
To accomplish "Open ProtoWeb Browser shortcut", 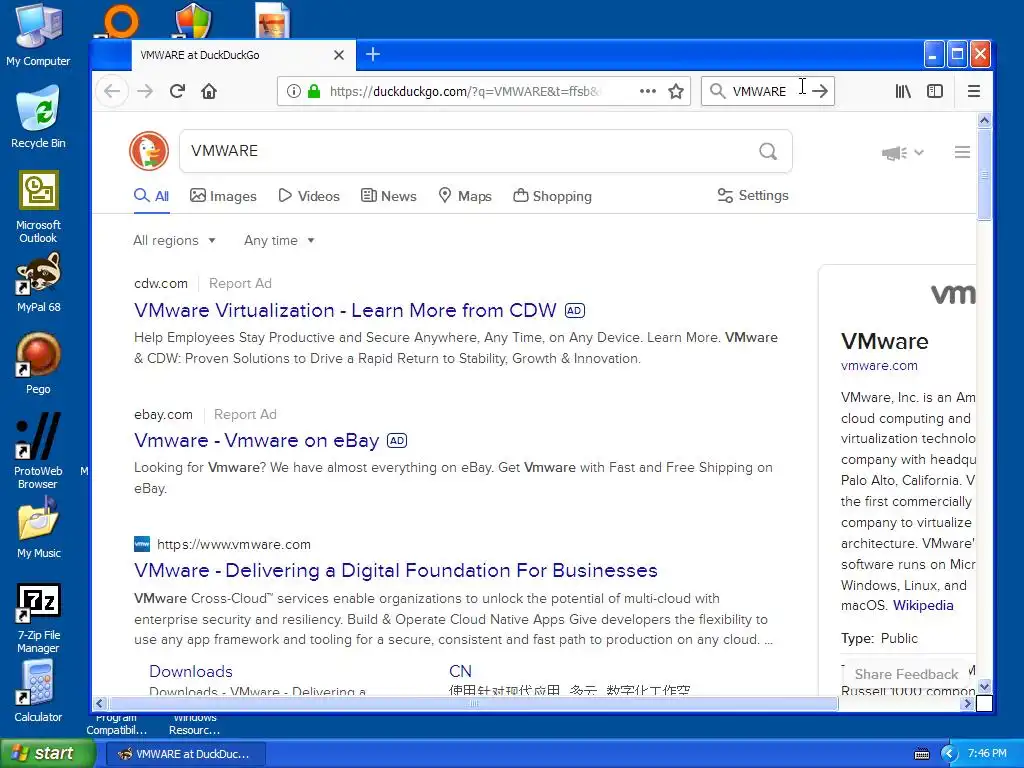I will coord(38,451).
